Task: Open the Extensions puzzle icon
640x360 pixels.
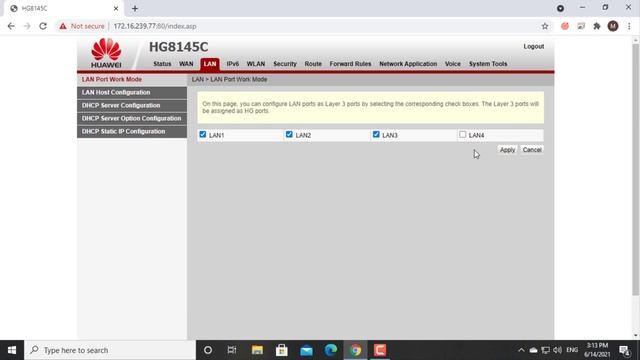Action: point(597,26)
